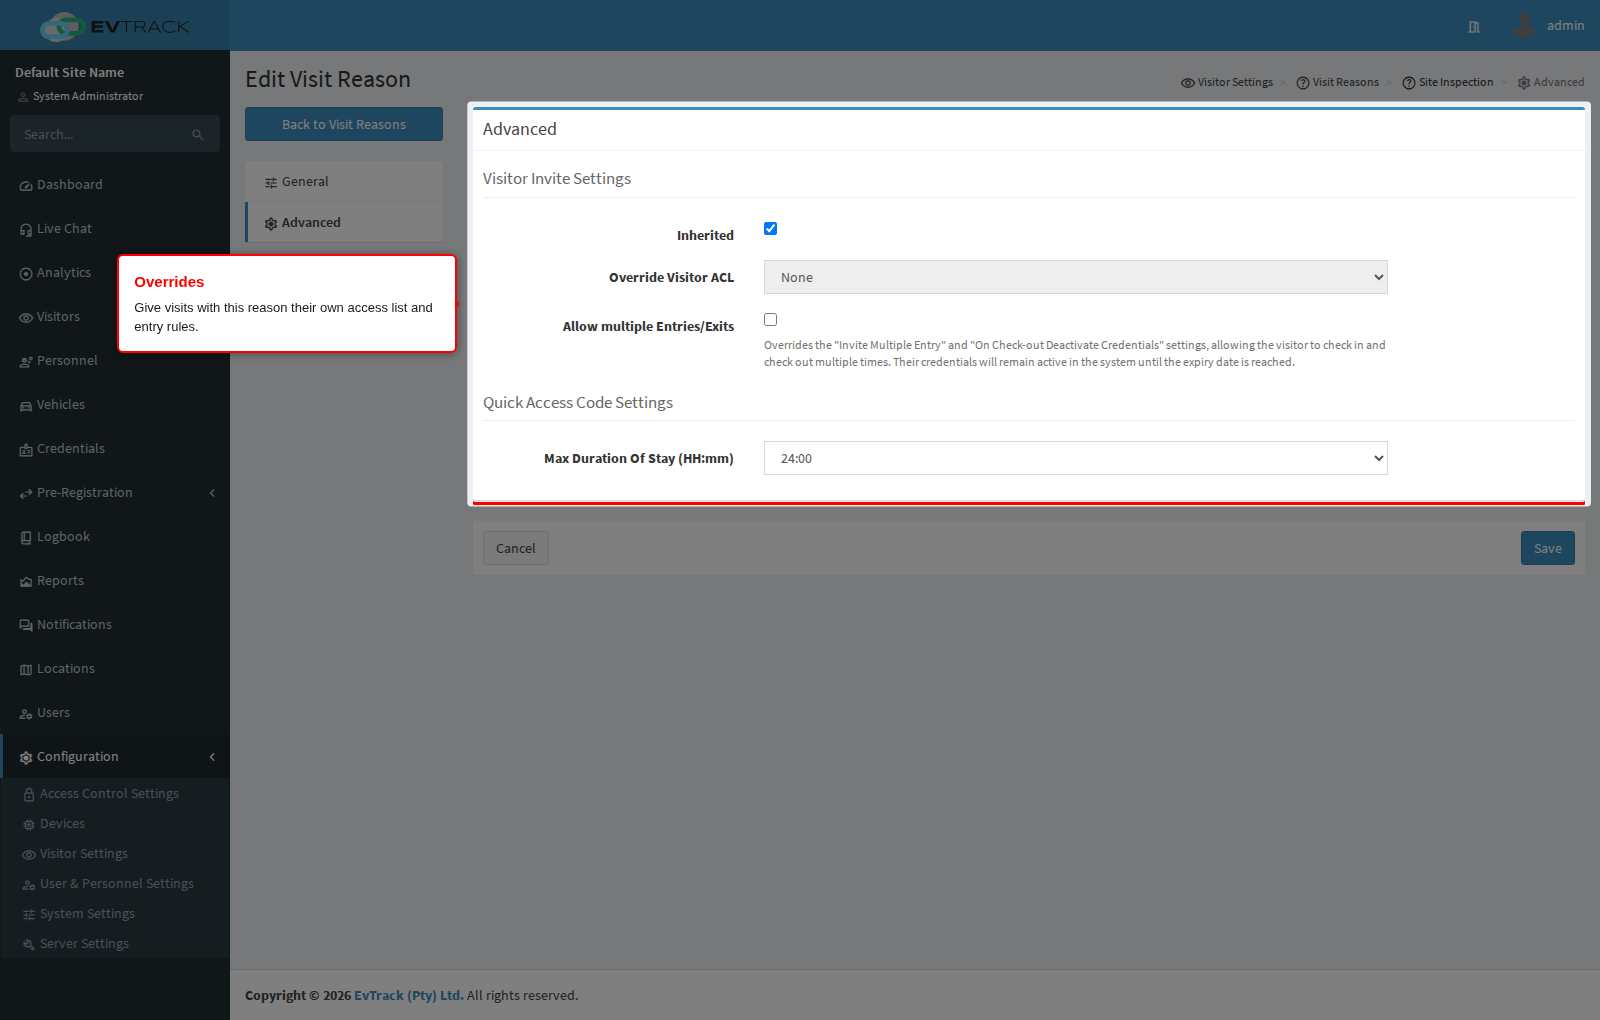
Task: Click the Cancel button
Action: tap(516, 548)
